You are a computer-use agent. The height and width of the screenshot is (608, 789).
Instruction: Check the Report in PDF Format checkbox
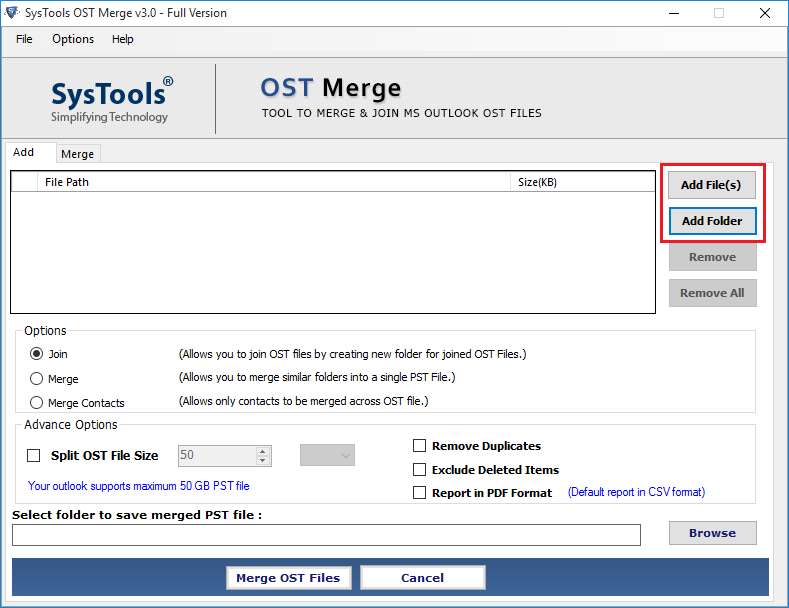(x=419, y=492)
